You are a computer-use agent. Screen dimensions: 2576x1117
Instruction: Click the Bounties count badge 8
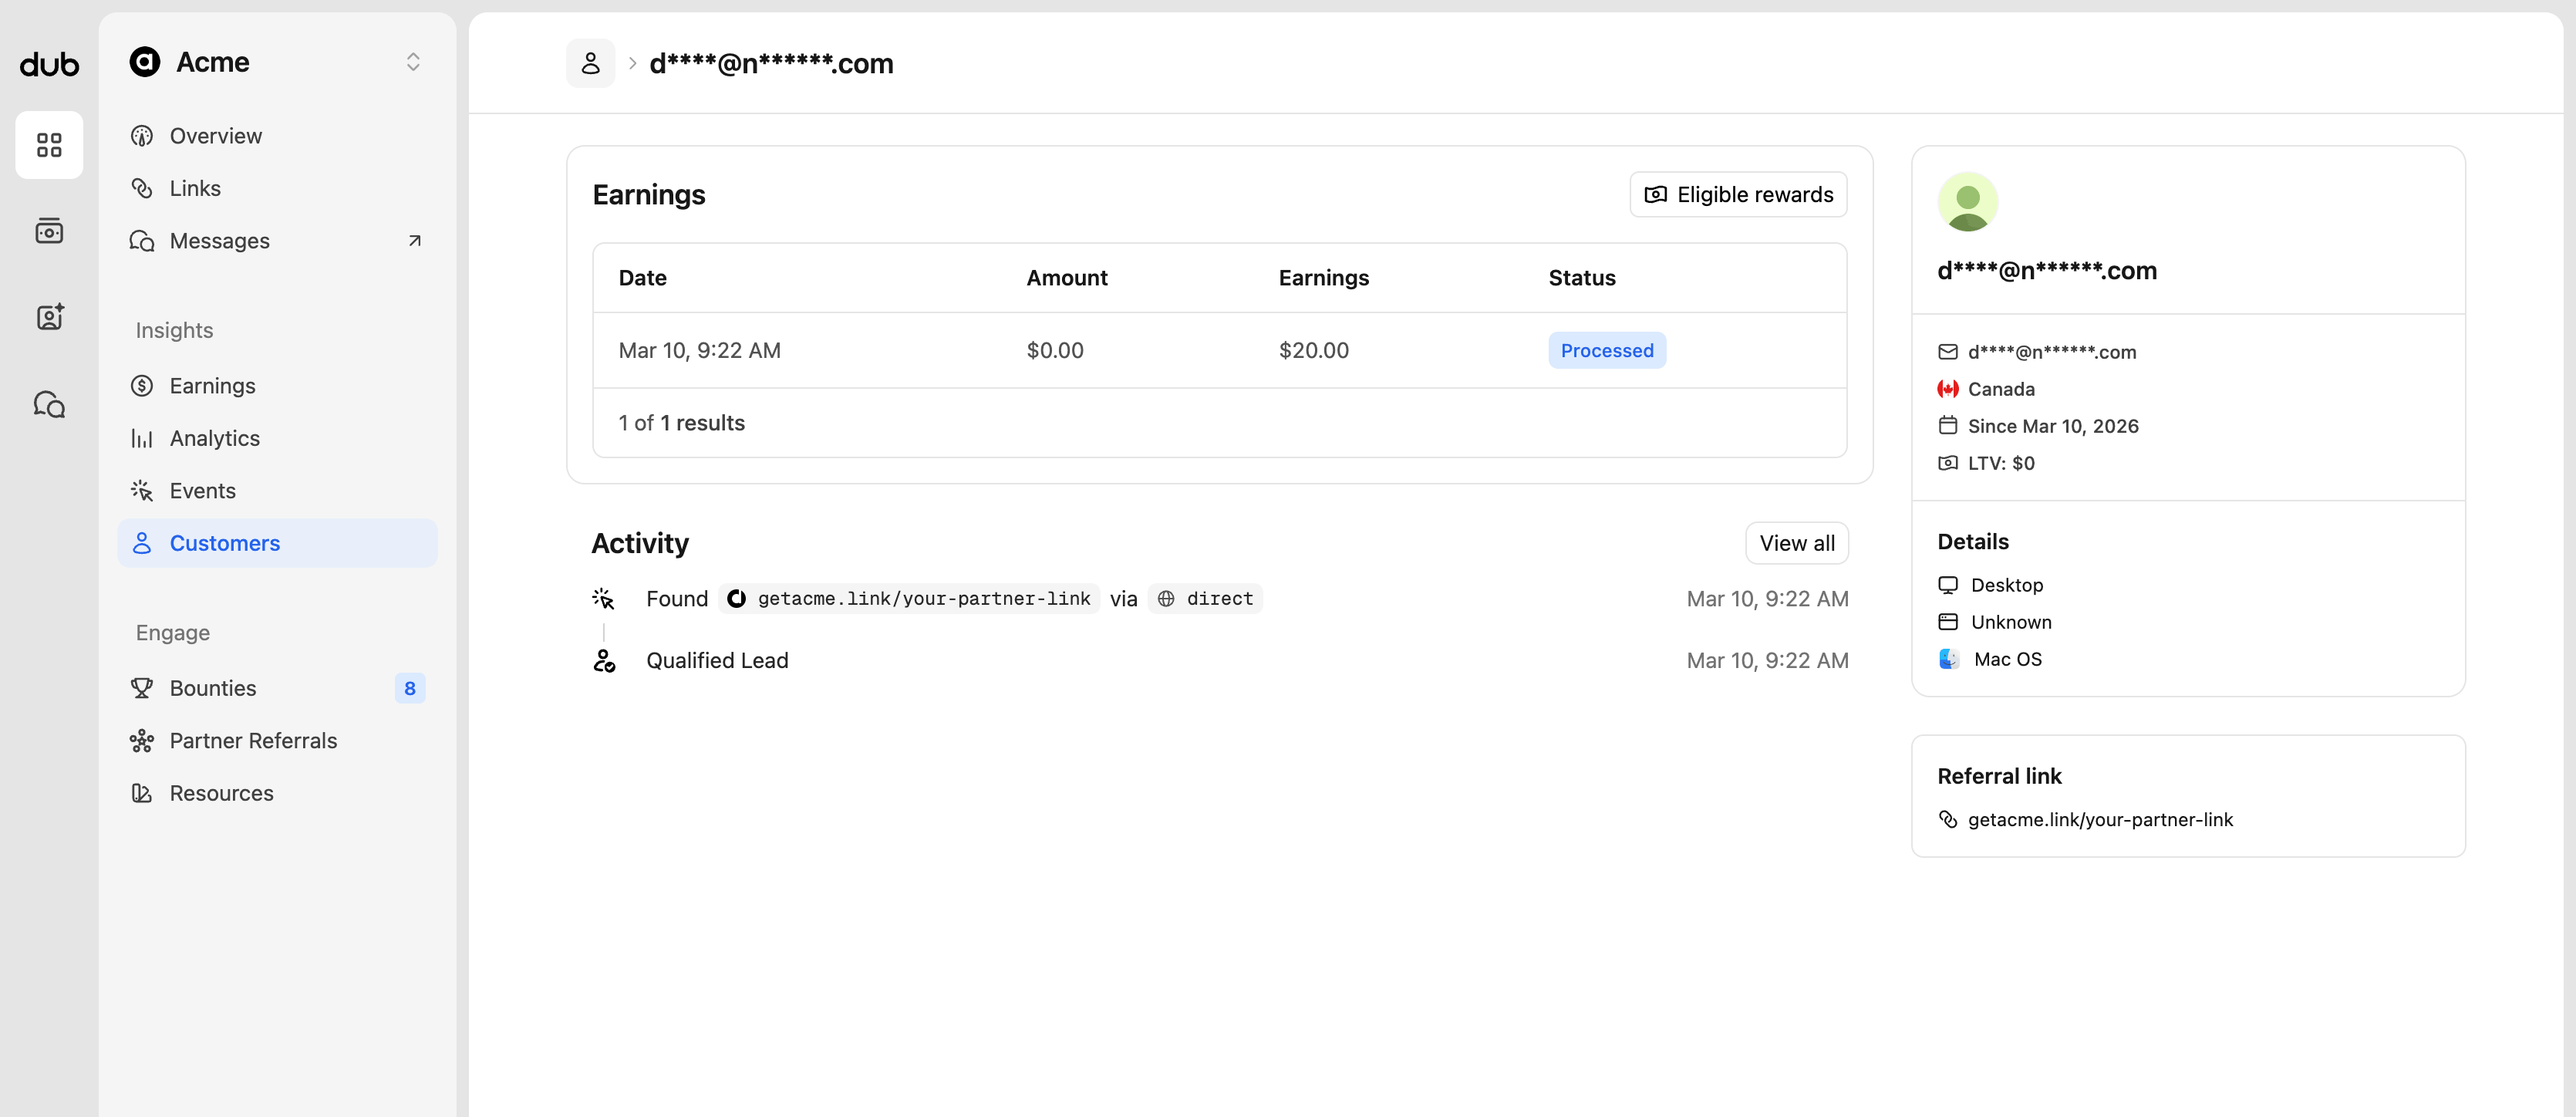[410, 688]
